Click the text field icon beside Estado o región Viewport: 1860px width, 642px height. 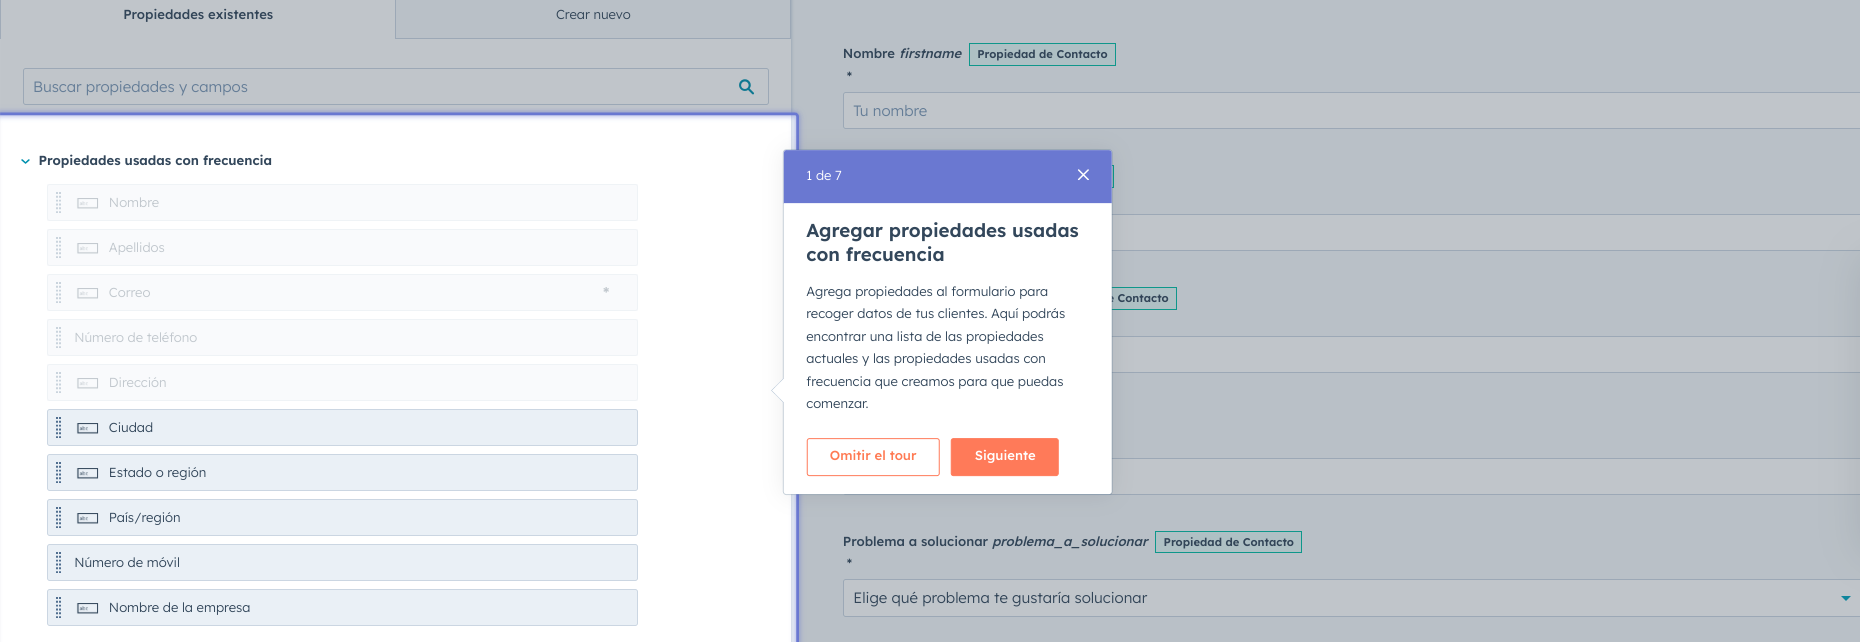88,473
